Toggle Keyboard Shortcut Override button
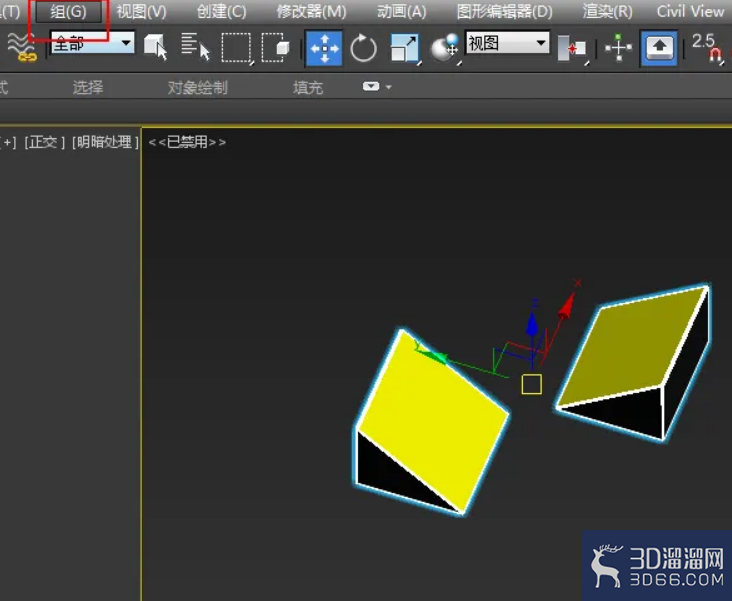The height and width of the screenshot is (601, 732). pos(659,48)
